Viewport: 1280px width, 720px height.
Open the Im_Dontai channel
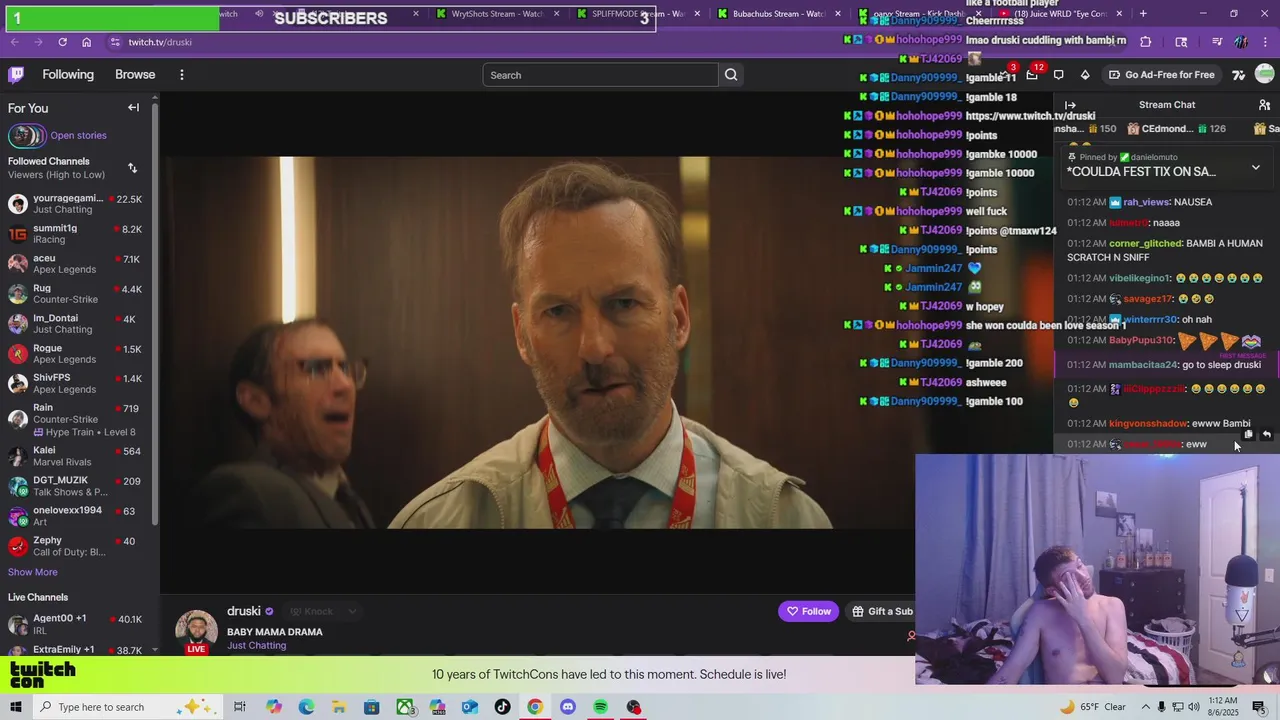point(77,324)
